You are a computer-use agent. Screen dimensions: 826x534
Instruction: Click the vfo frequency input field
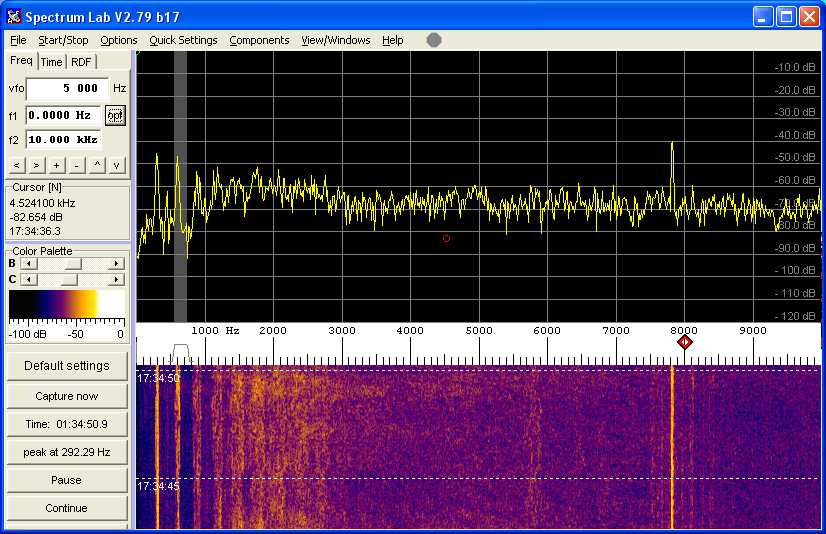67,88
